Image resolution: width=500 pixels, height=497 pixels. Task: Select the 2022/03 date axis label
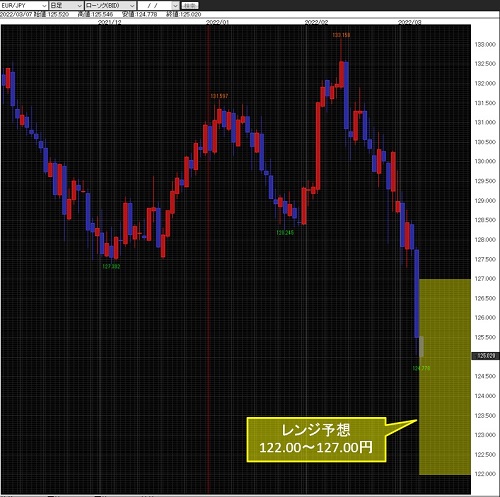(410, 22)
